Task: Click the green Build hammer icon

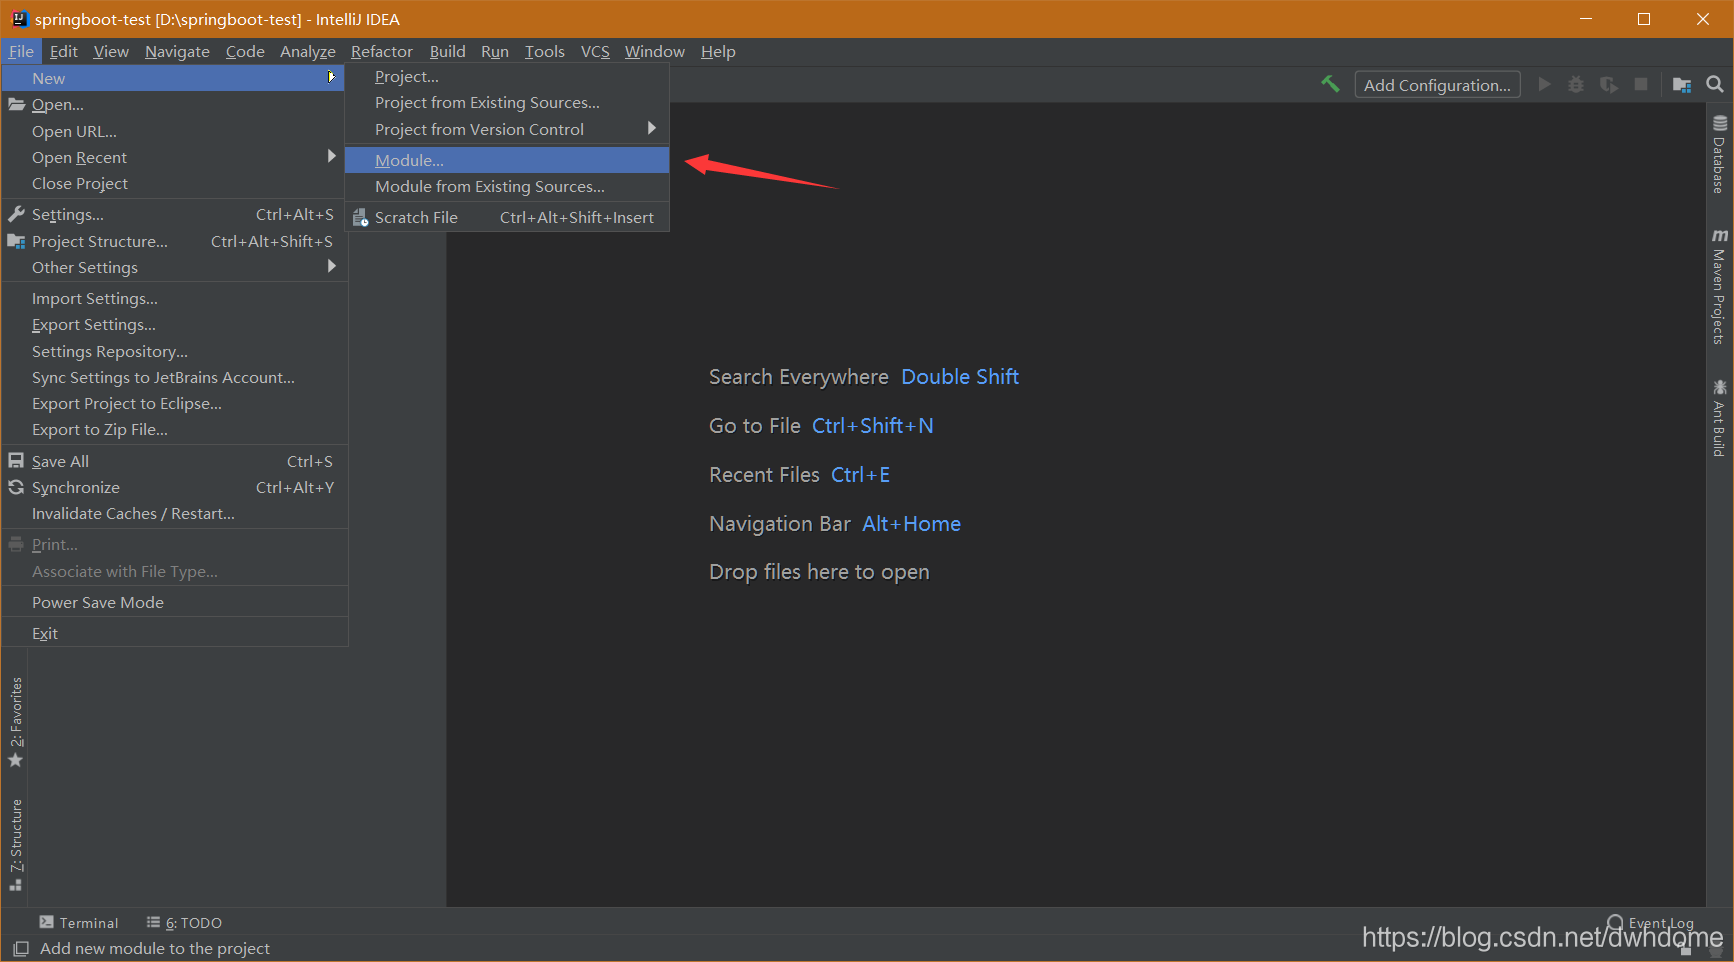Action: (1330, 84)
